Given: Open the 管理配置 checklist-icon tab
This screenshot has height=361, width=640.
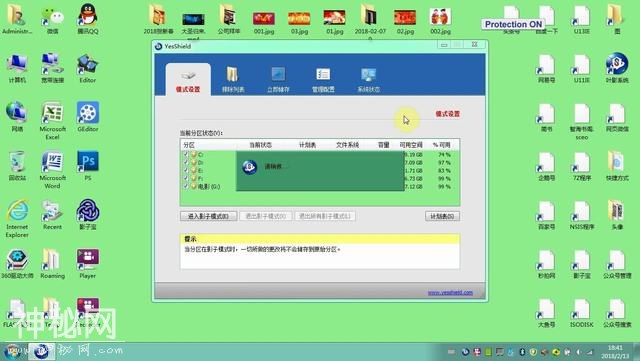Looking at the screenshot, I should [x=323, y=80].
